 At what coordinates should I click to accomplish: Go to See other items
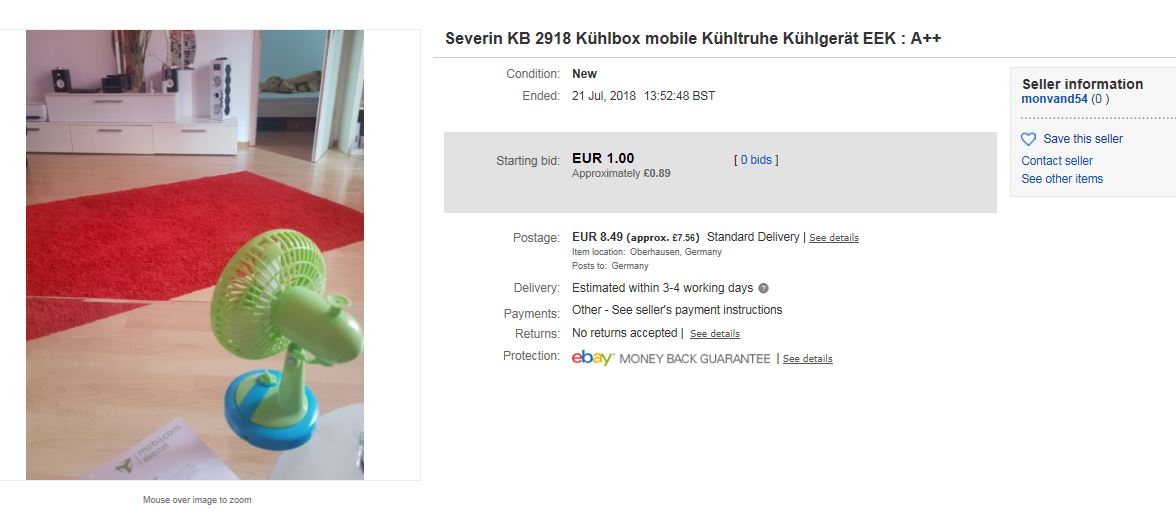click(1062, 179)
